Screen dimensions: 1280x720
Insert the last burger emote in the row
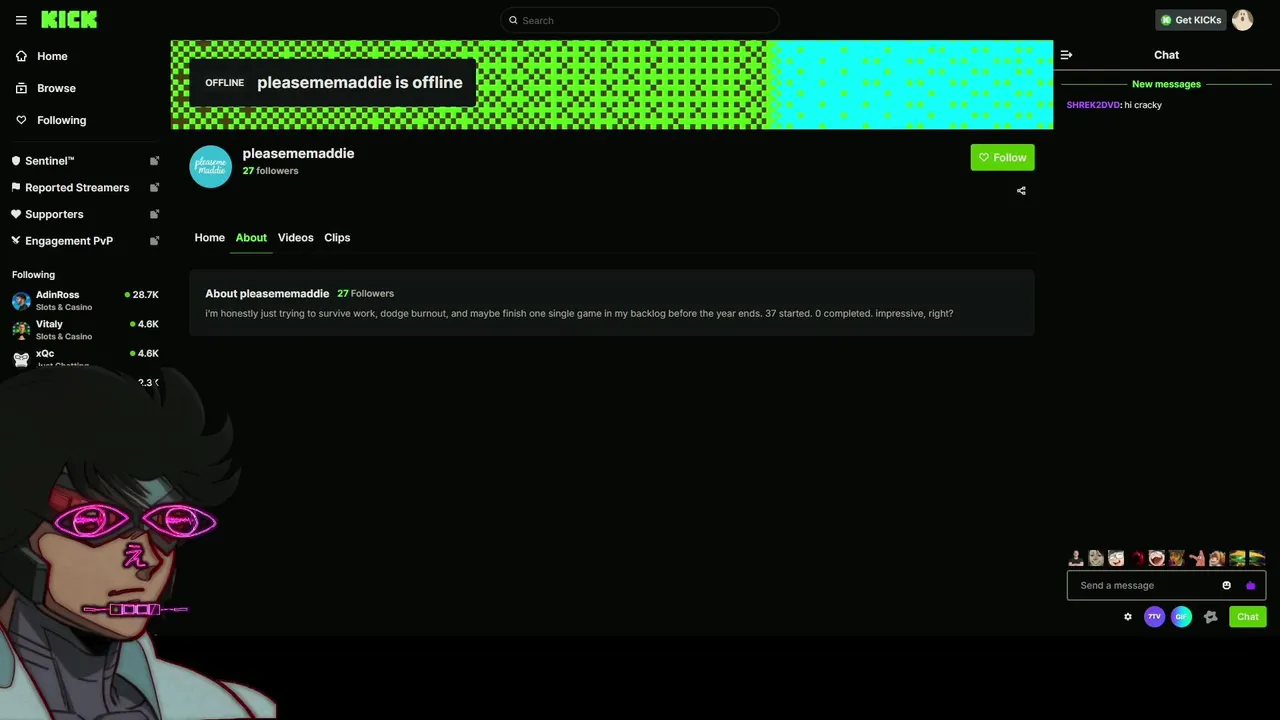pyautogui.click(x=1257, y=558)
